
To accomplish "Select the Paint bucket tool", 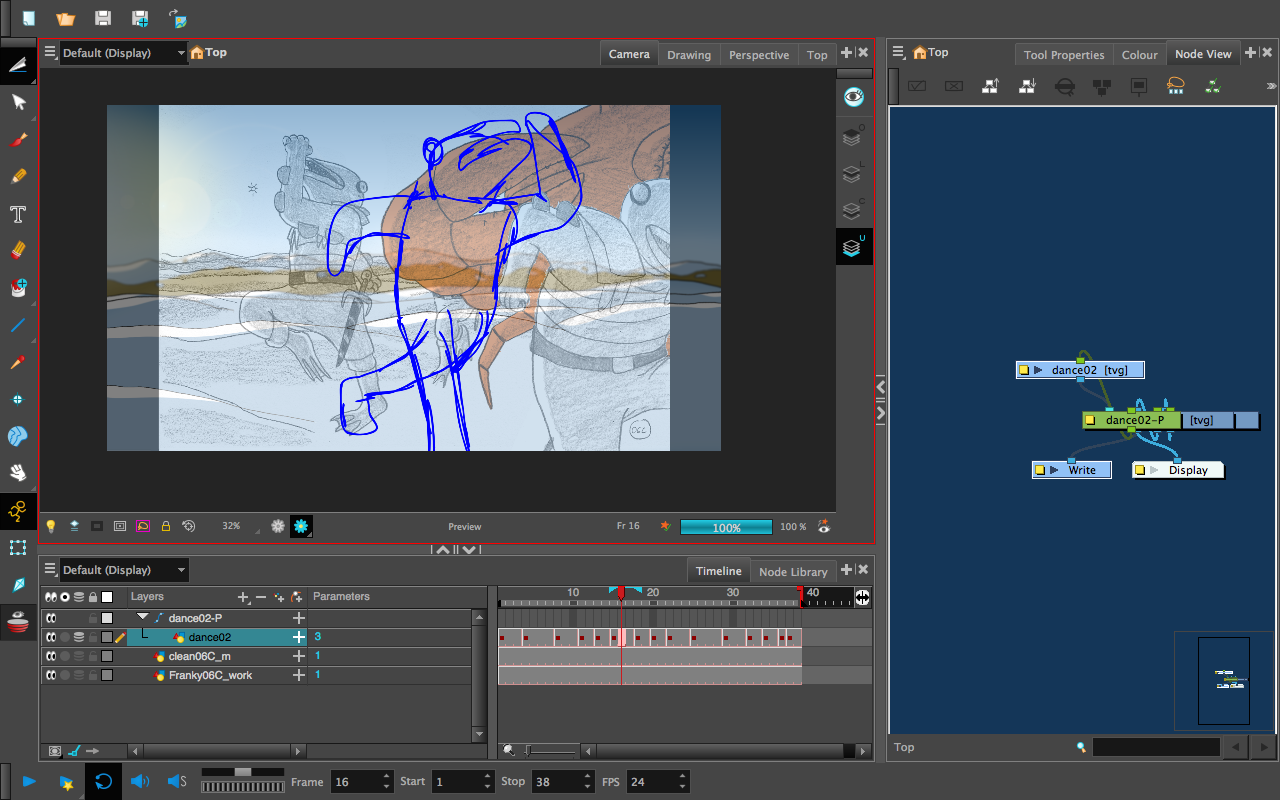I will pyautogui.click(x=18, y=288).
